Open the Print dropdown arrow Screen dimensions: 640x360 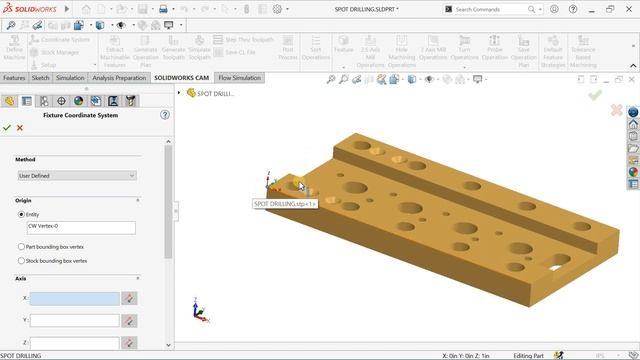coord(173,9)
